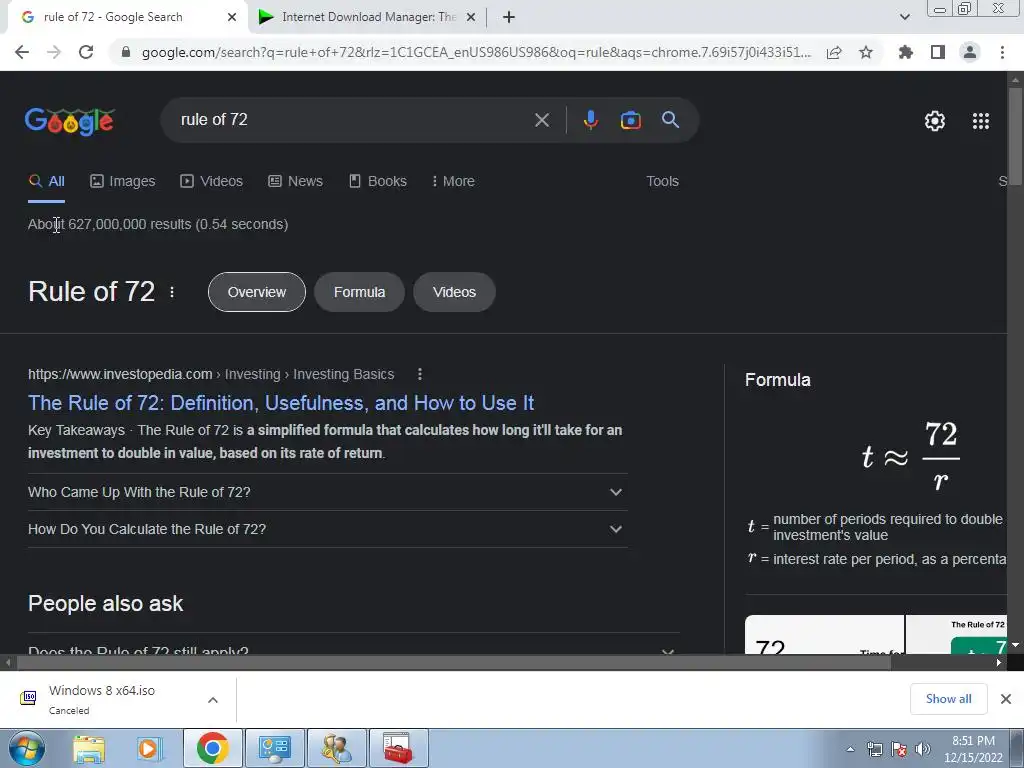Click the Google holiday logo
Viewport: 1024px width, 768px height.
point(70,121)
